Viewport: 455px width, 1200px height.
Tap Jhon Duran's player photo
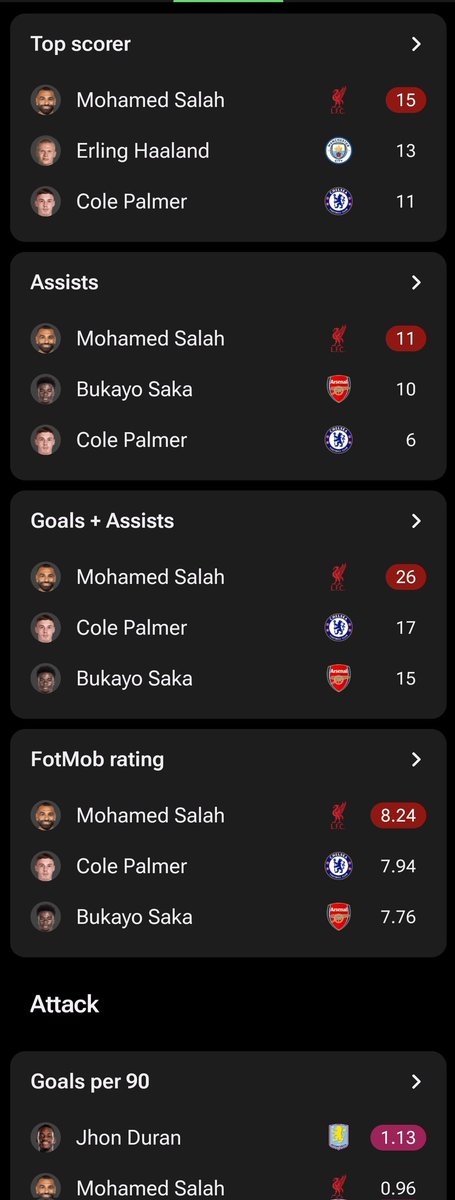point(46,1137)
